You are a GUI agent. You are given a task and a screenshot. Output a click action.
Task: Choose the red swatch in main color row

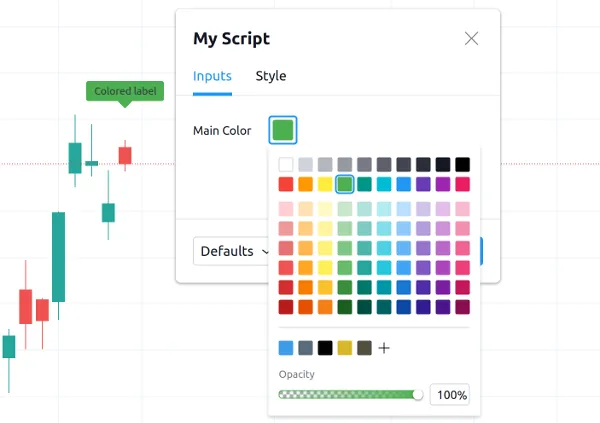286,184
